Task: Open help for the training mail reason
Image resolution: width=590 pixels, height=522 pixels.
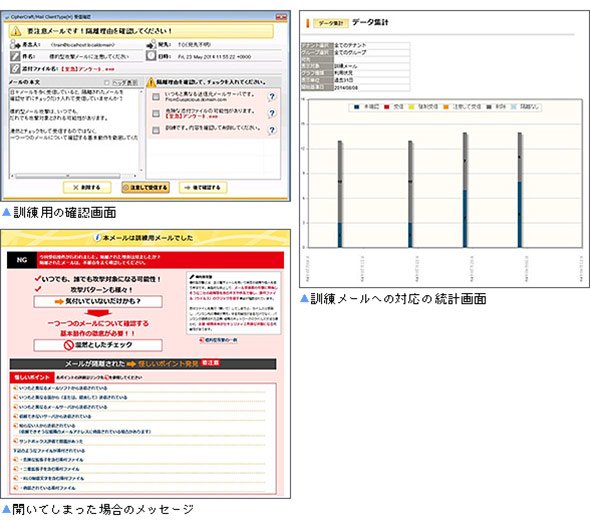Action: coord(272,130)
